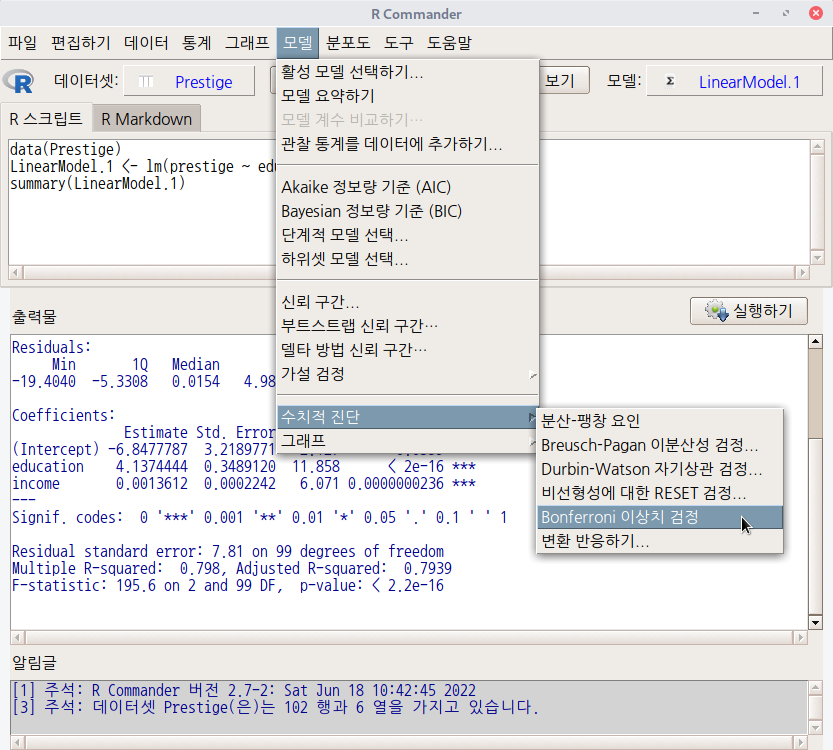Choose 활성 모델 선택하기 menu entry
The width and height of the screenshot is (833, 750).
407,72
